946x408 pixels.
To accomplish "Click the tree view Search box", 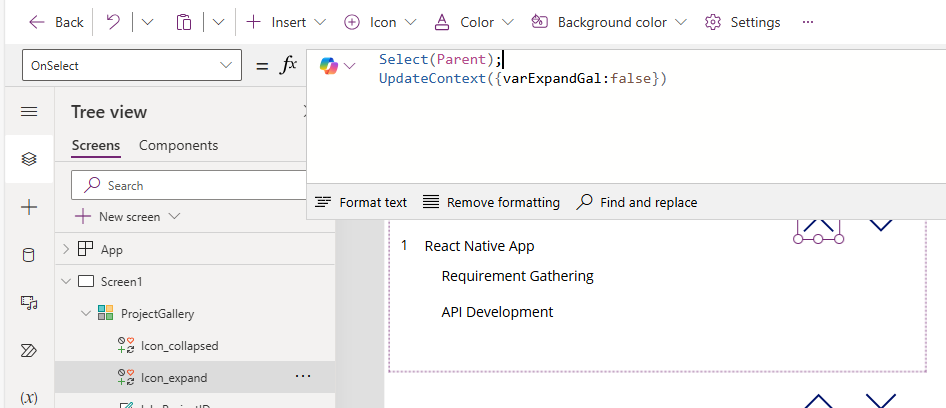I will 190,185.
